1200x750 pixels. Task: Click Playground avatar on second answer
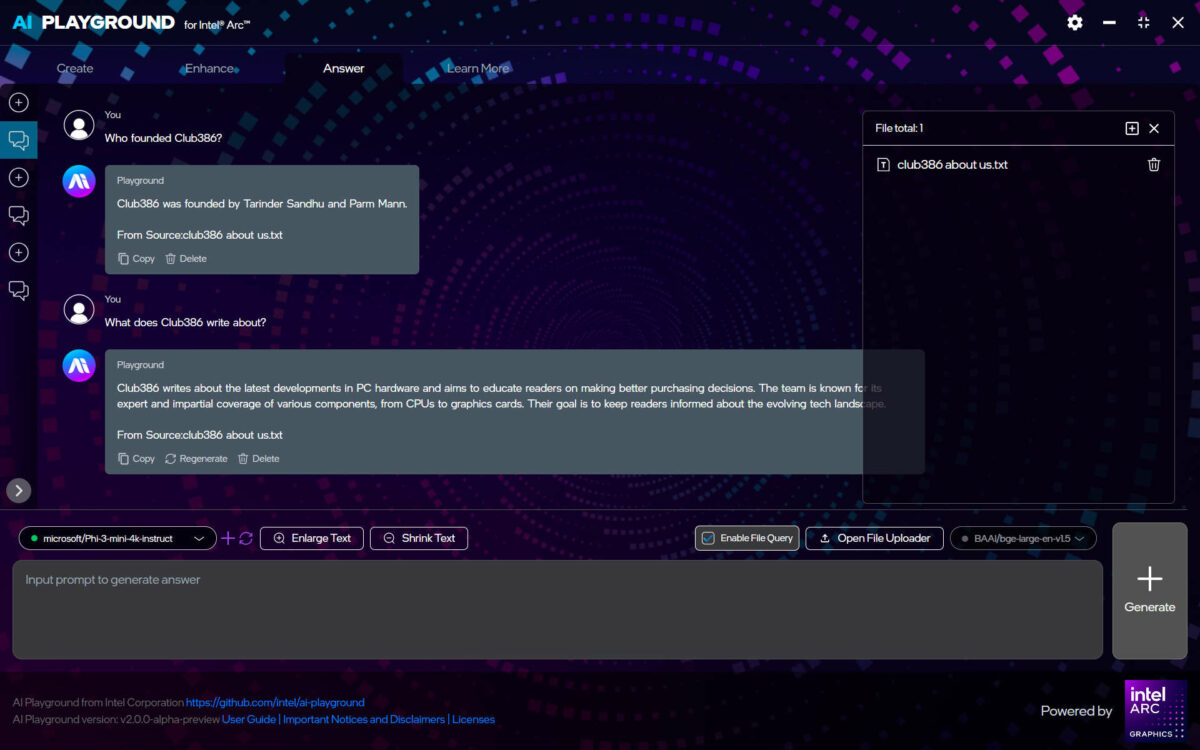[79, 365]
